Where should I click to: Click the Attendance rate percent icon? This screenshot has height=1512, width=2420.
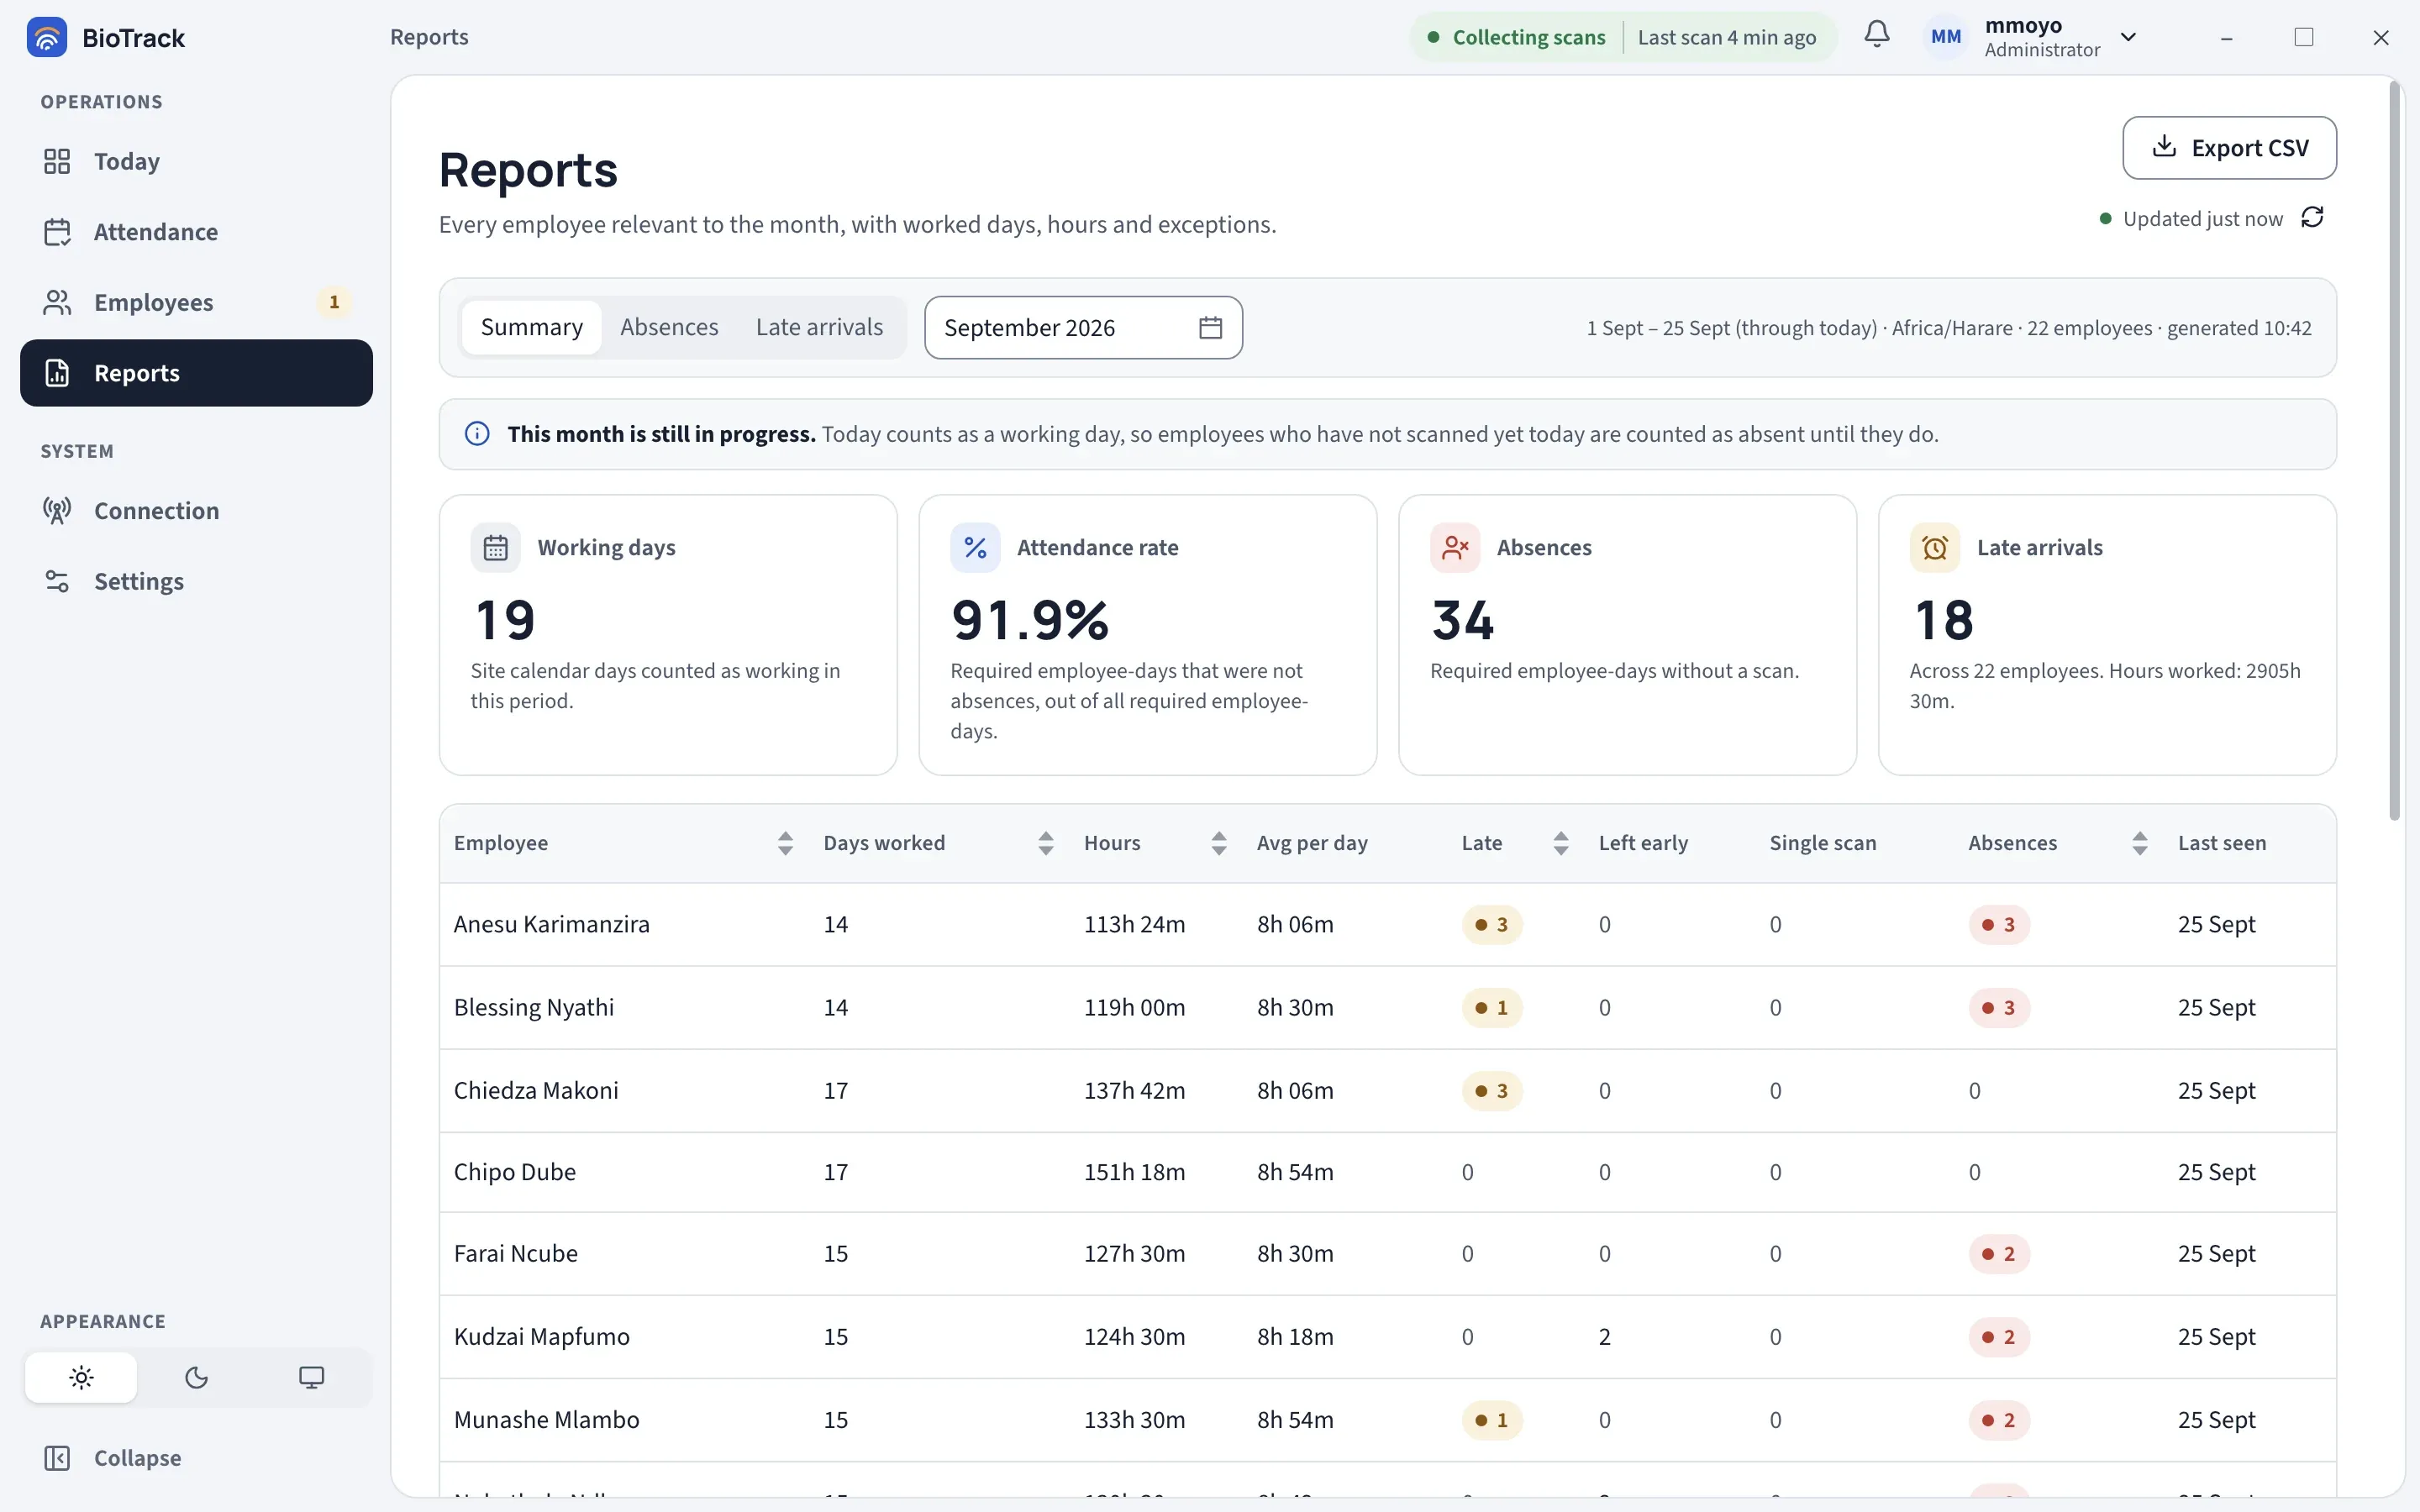pos(975,548)
